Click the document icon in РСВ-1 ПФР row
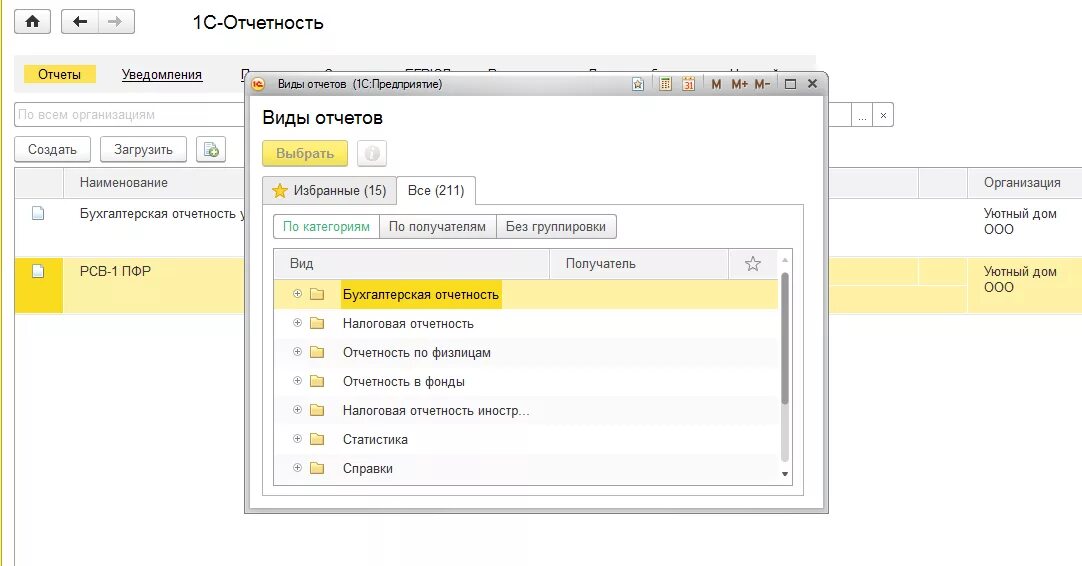 click(38, 271)
